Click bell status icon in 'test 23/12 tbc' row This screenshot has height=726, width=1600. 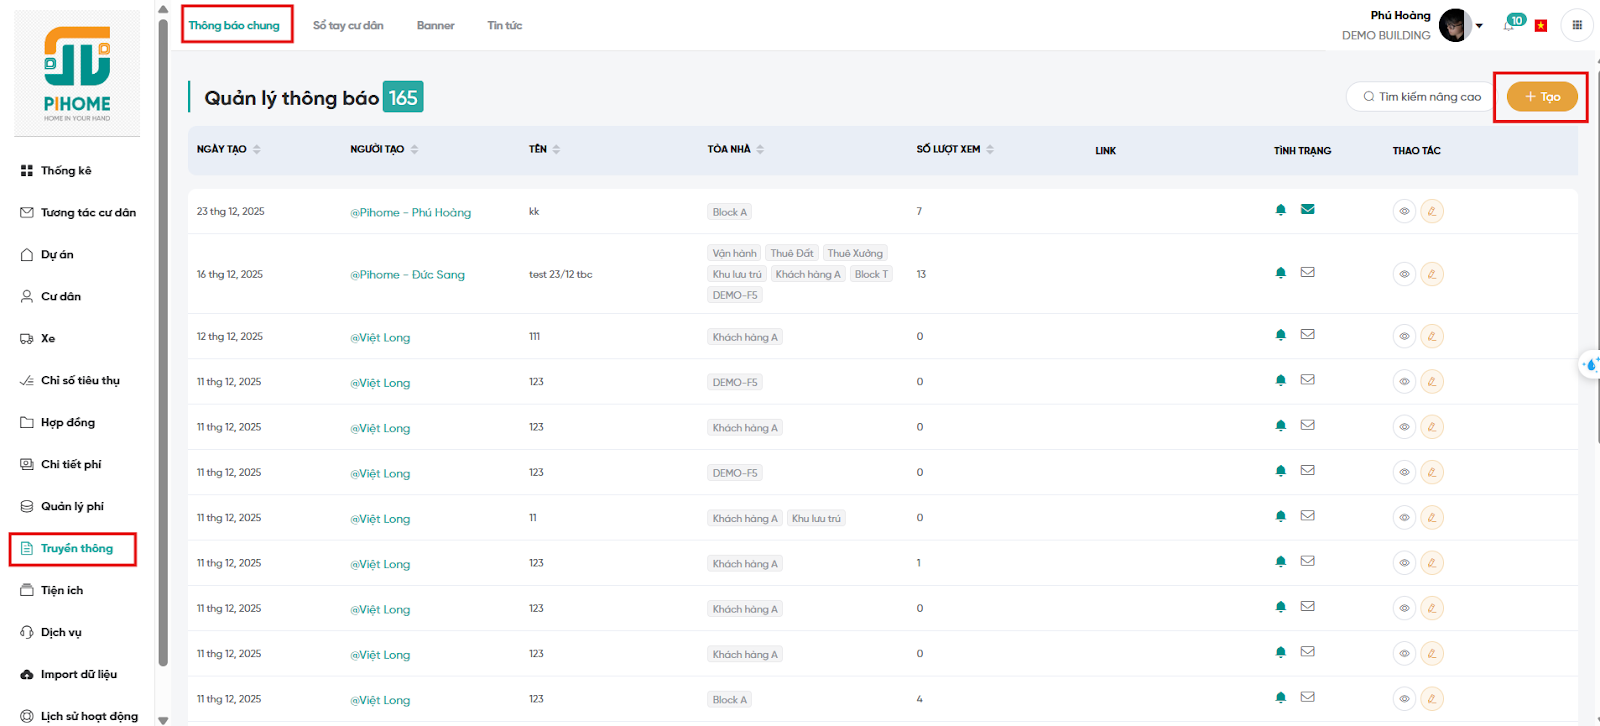click(x=1281, y=273)
